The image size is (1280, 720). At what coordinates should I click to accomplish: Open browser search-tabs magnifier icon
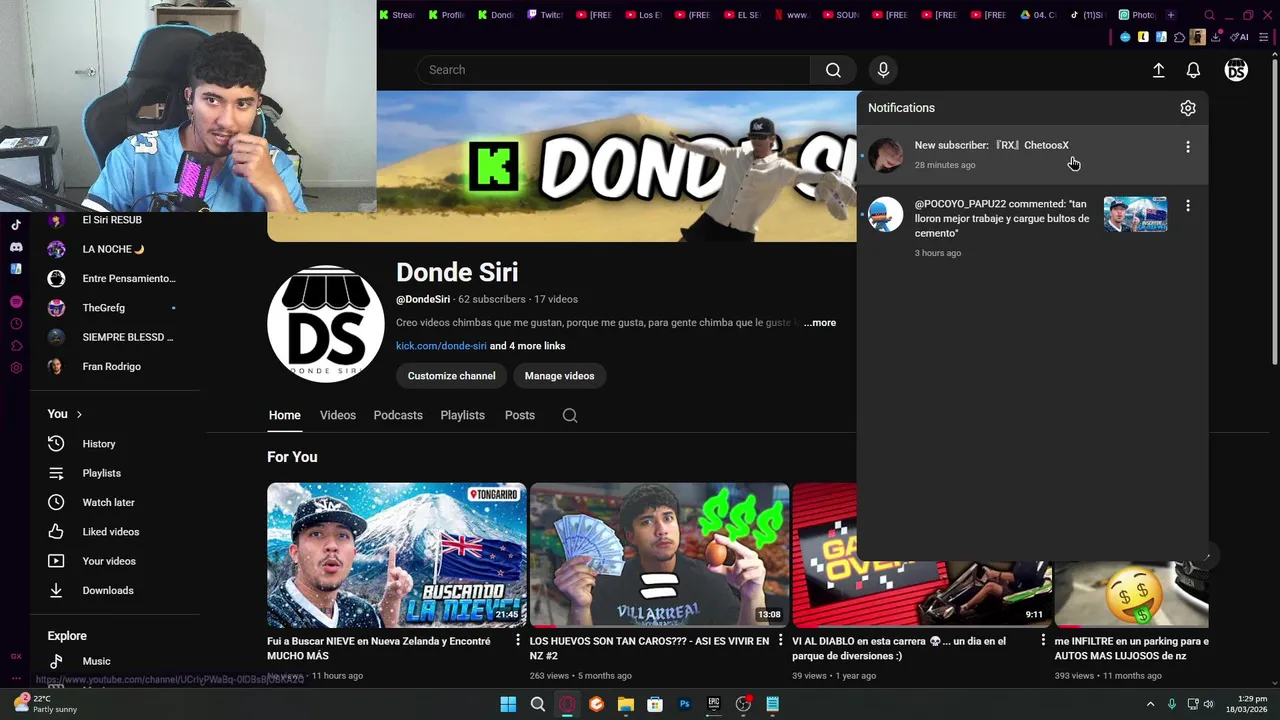pos(1209,15)
